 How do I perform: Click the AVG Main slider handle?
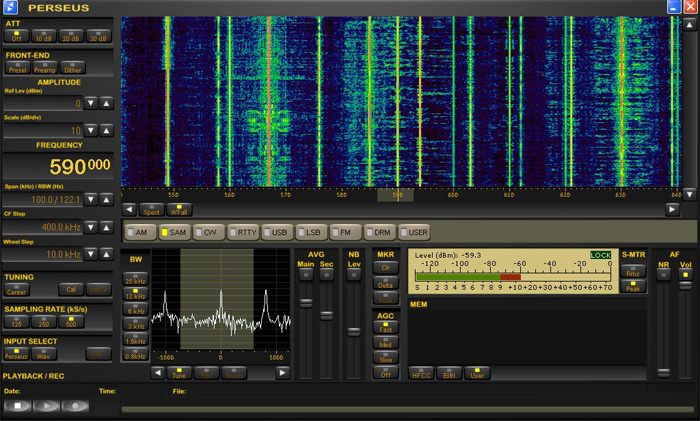click(x=306, y=303)
